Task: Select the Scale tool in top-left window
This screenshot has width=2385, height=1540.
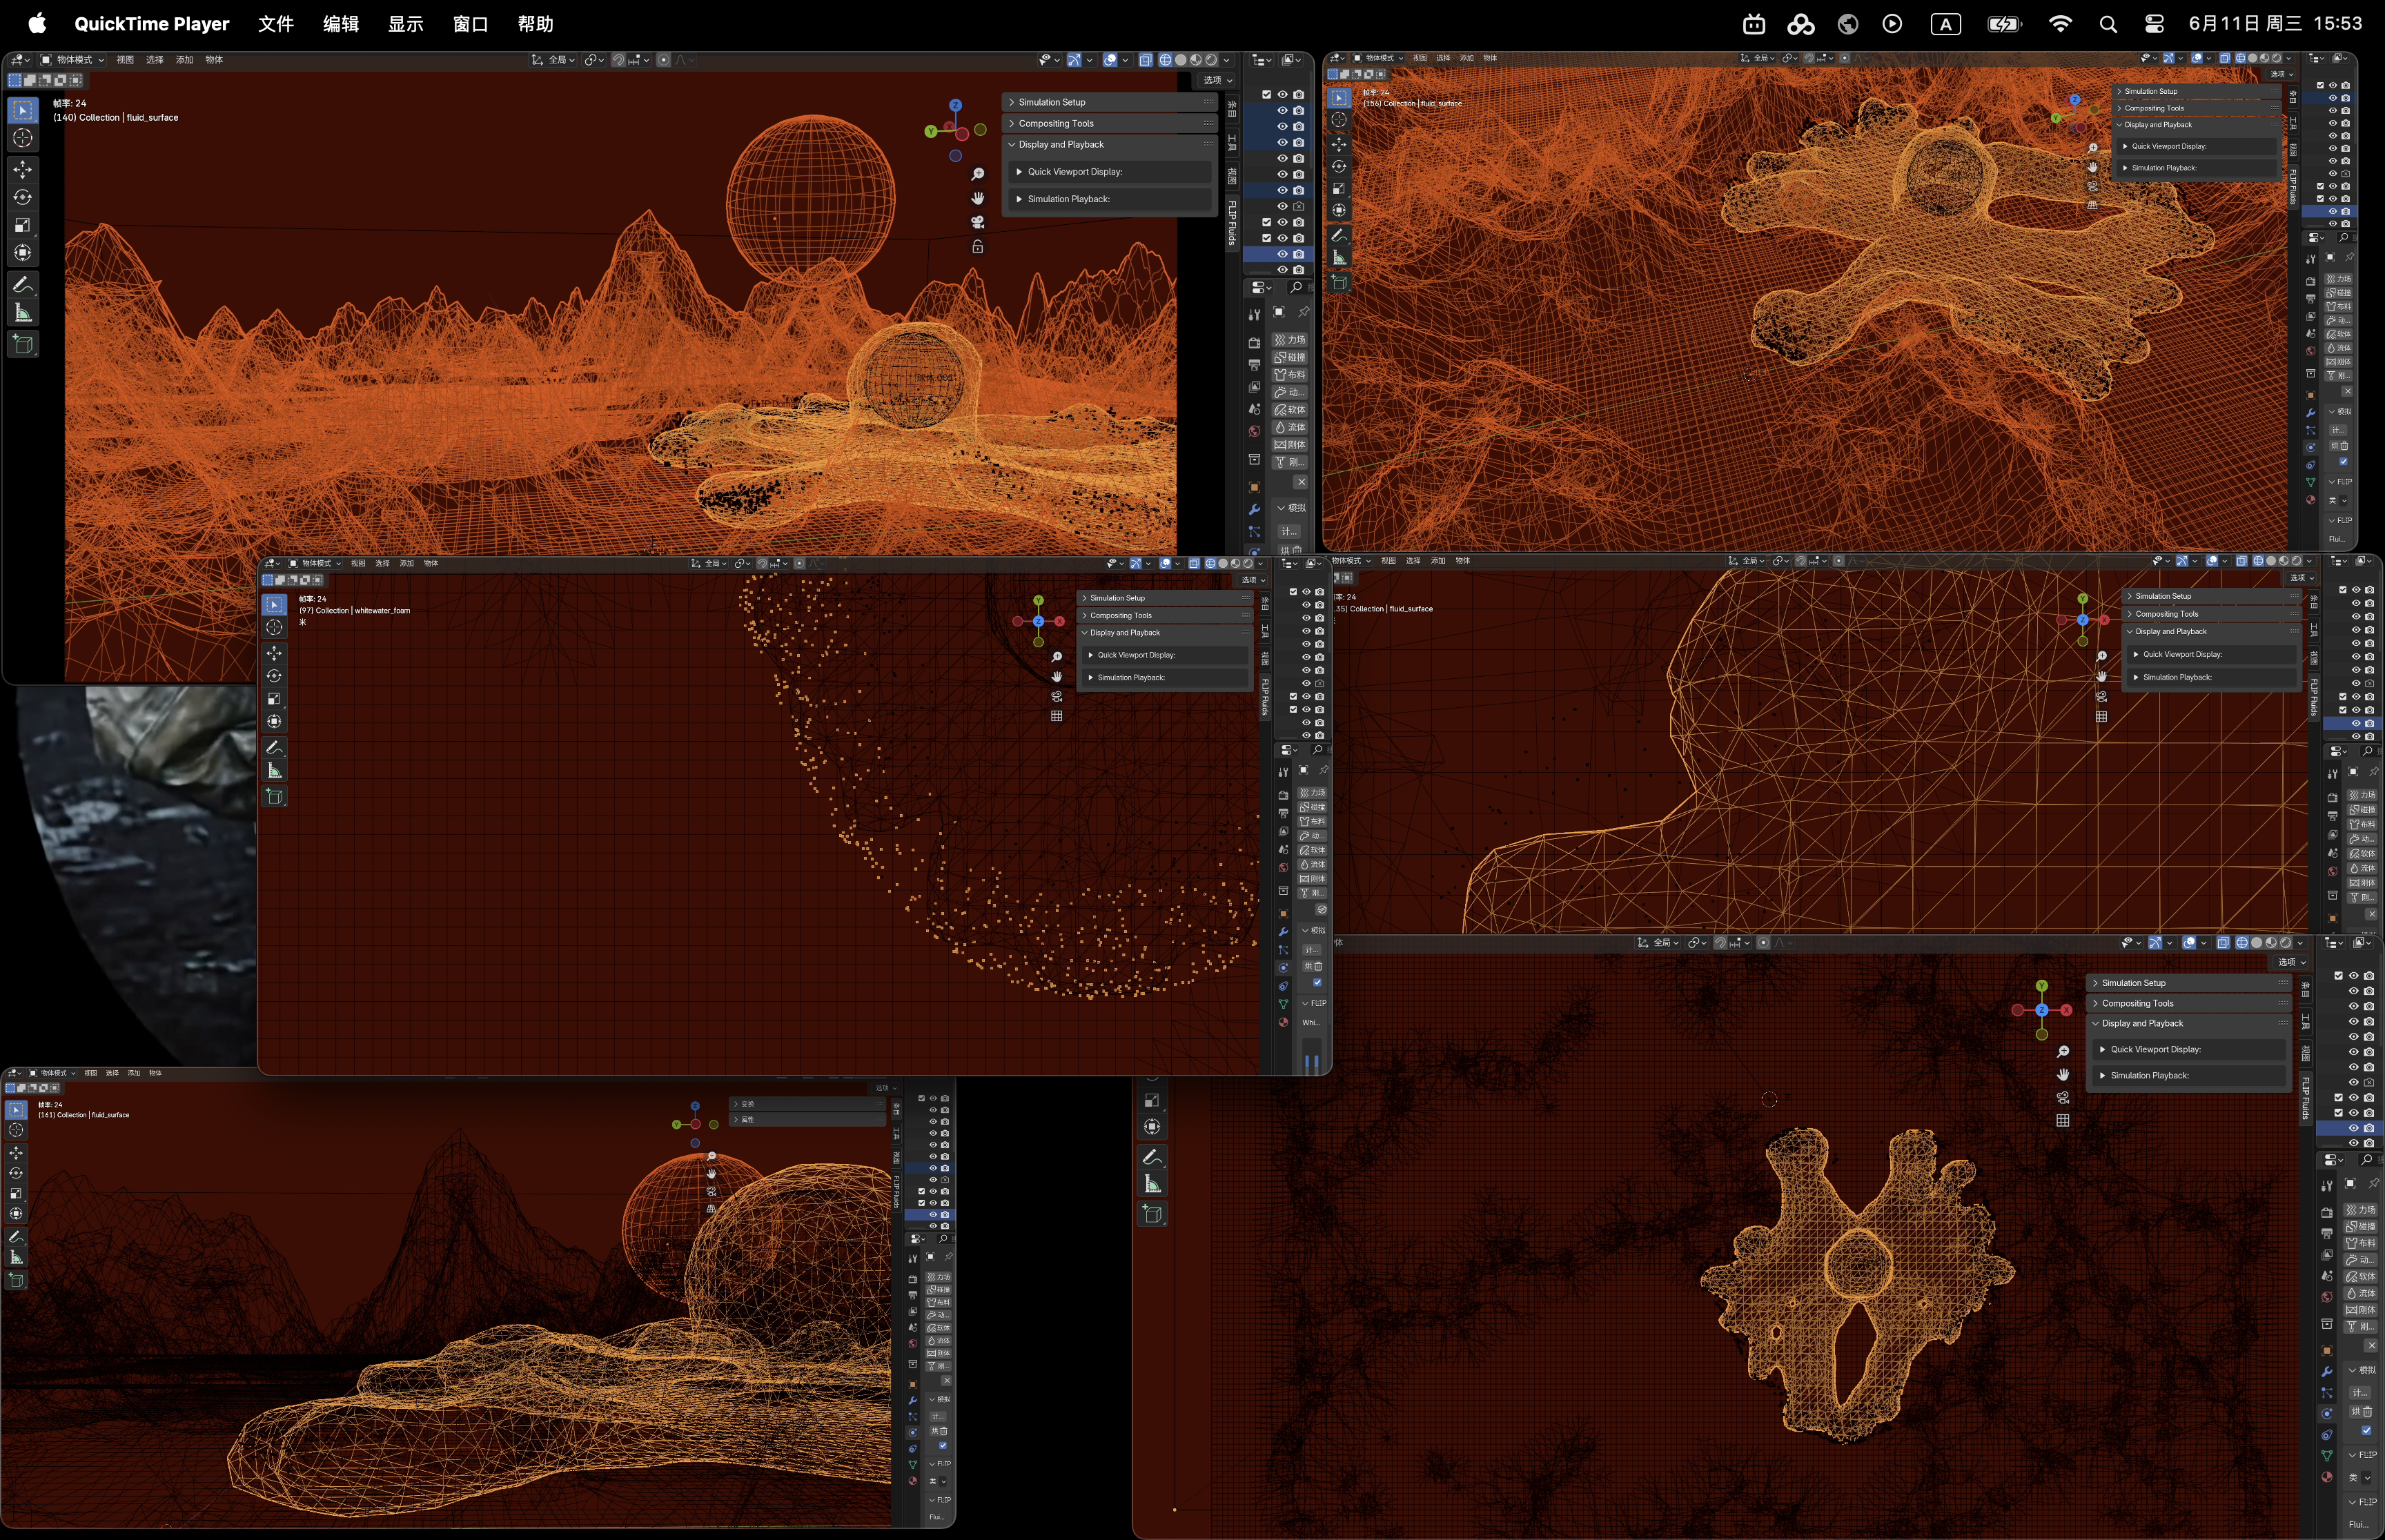Action: click(x=23, y=225)
